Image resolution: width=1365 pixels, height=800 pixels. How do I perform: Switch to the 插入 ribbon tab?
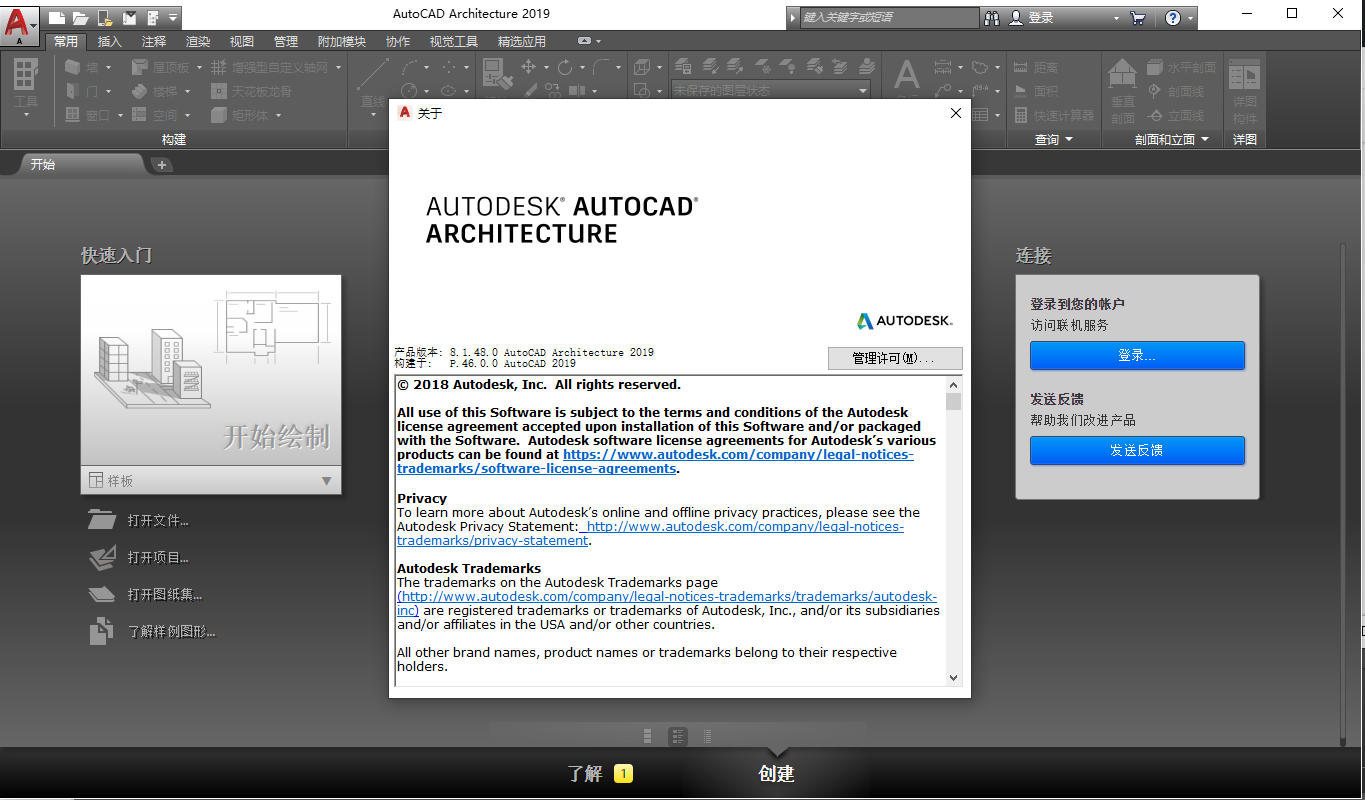point(107,41)
